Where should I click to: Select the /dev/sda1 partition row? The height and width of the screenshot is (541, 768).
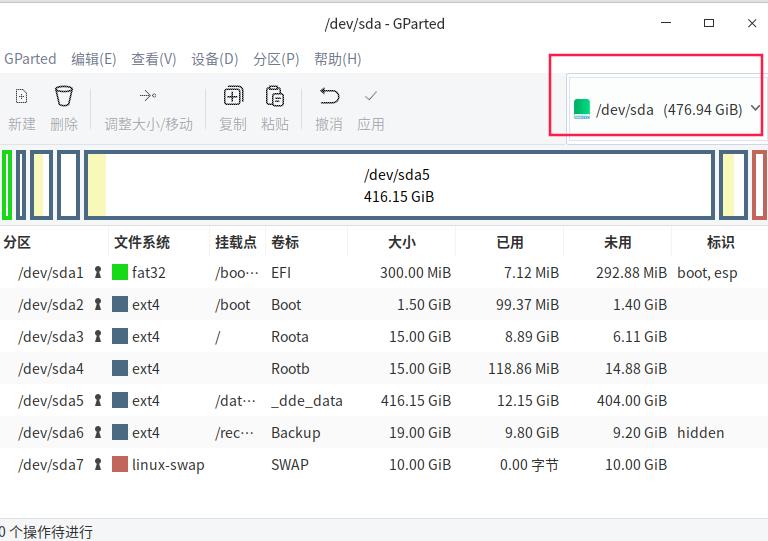[x=384, y=272]
